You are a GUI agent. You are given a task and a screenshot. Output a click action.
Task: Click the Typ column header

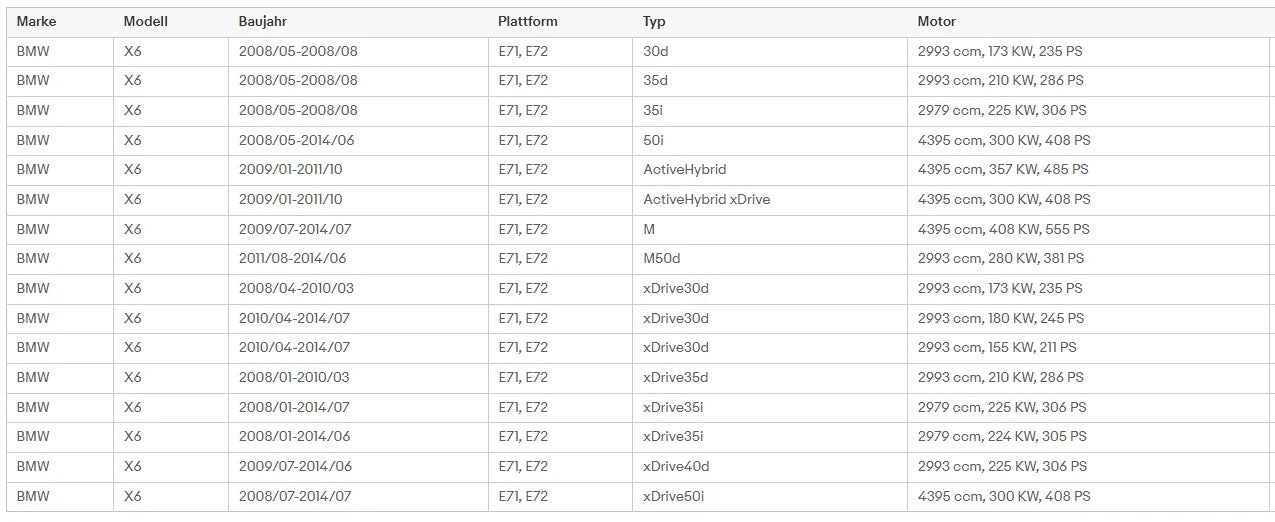[x=654, y=21]
